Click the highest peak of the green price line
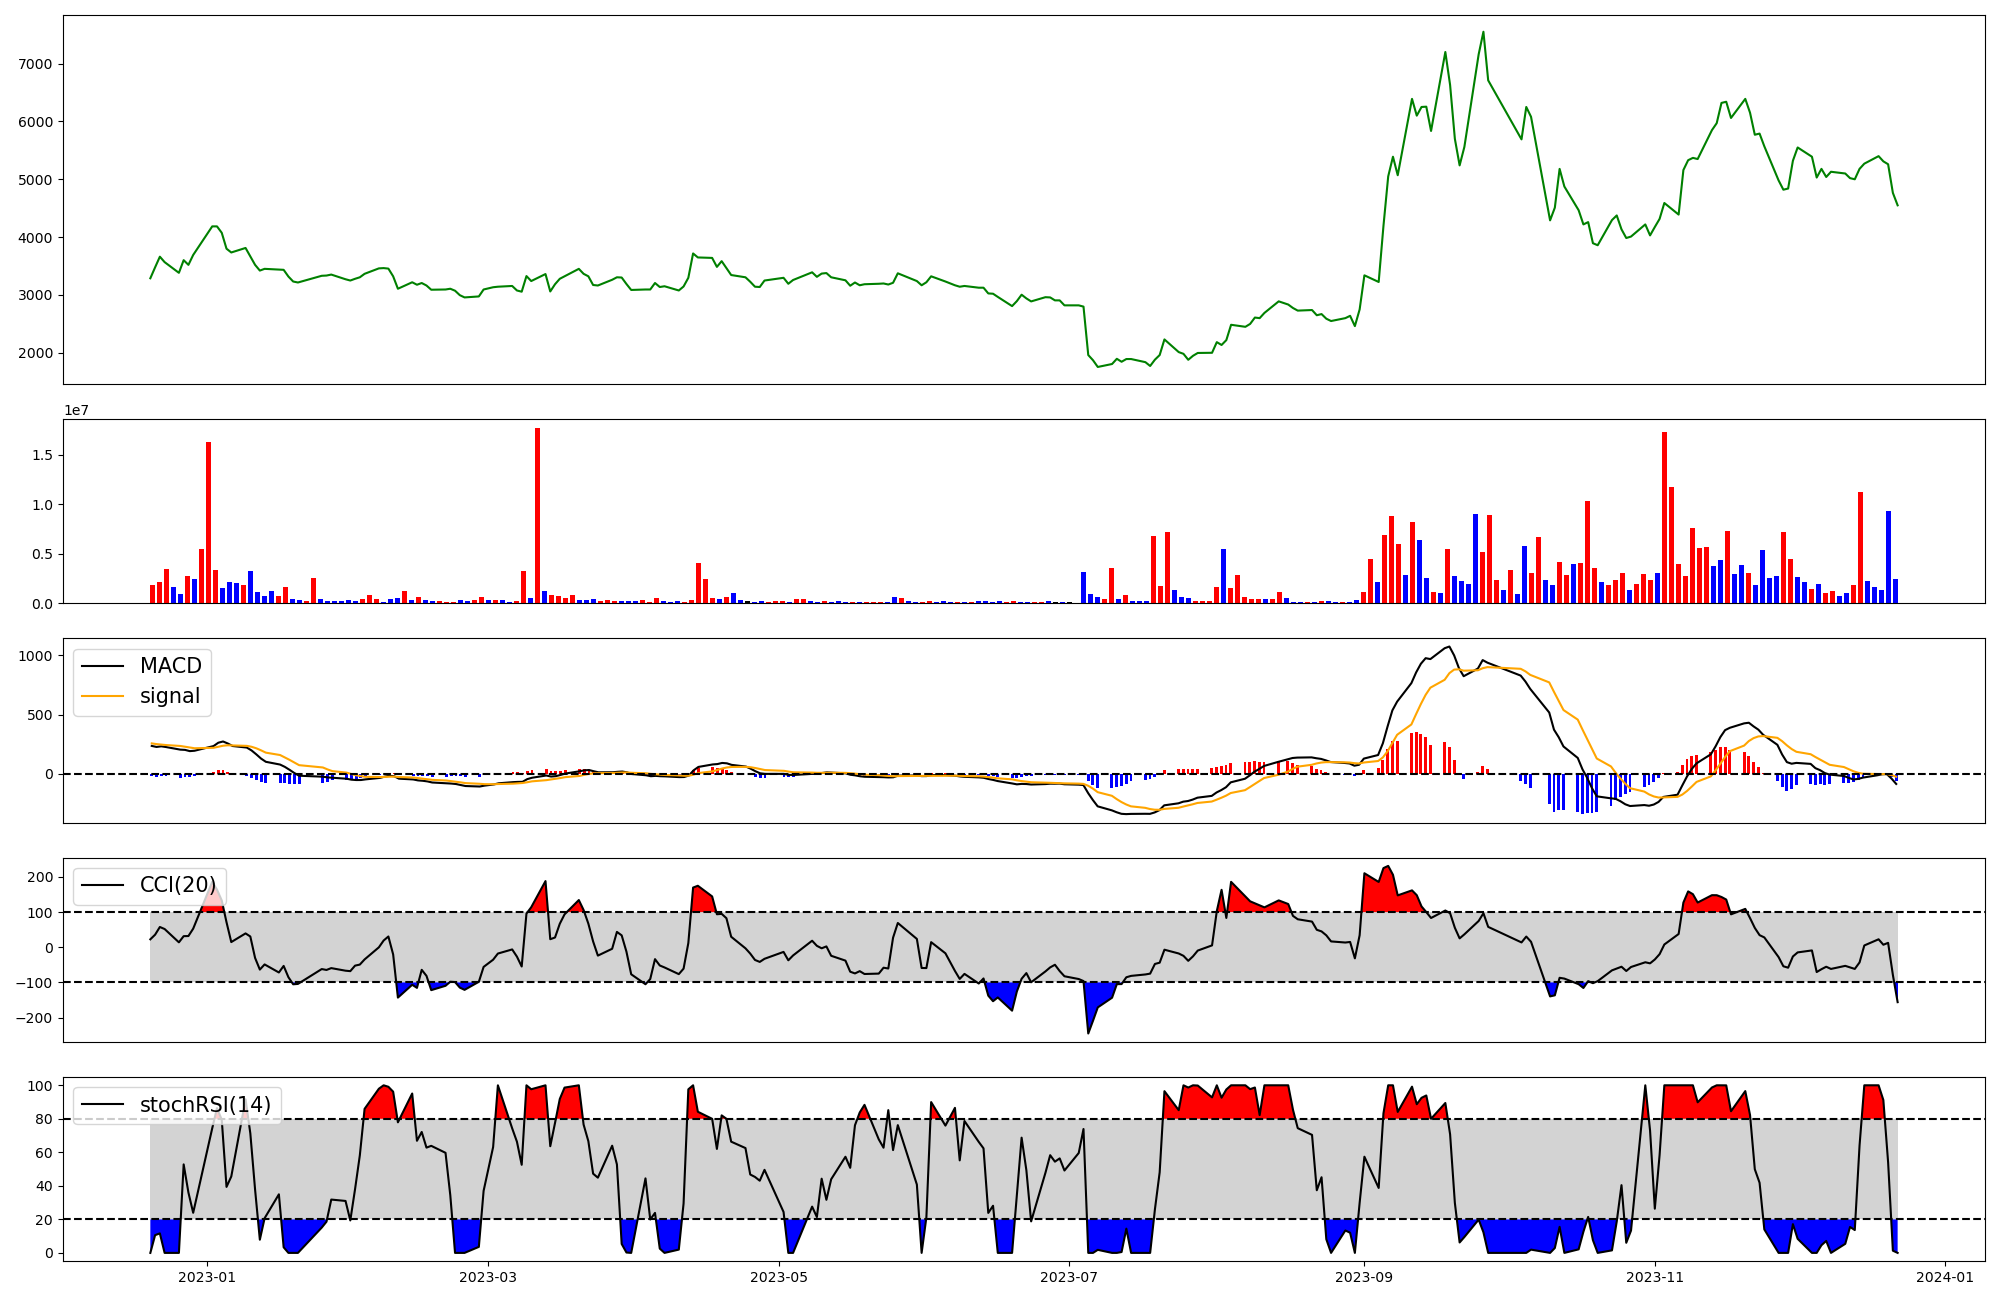2000x1300 pixels. click(x=1483, y=32)
